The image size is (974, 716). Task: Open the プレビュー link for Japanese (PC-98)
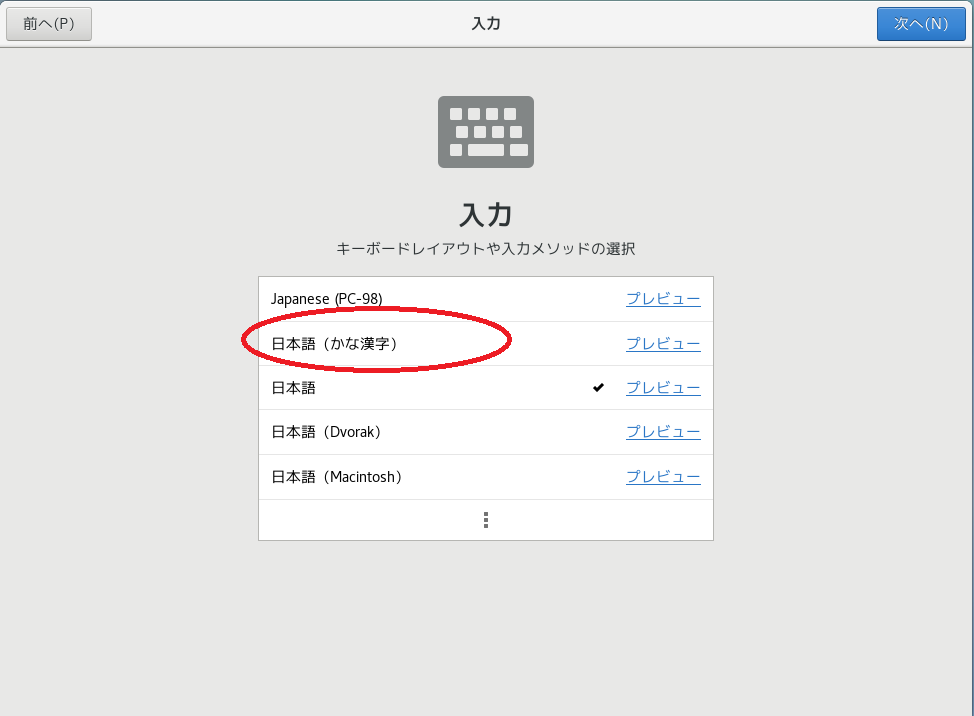coord(663,299)
